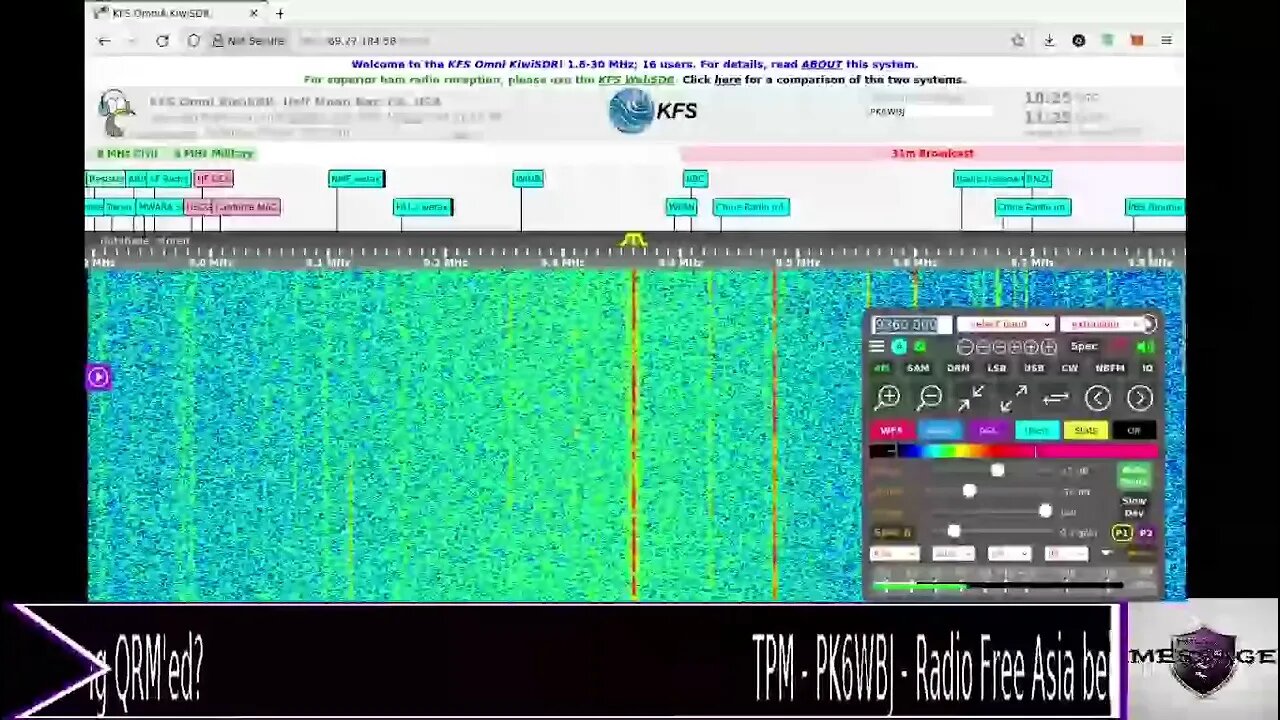Select NBFM demodulation mode
The image size is (1280, 720).
(1110, 368)
